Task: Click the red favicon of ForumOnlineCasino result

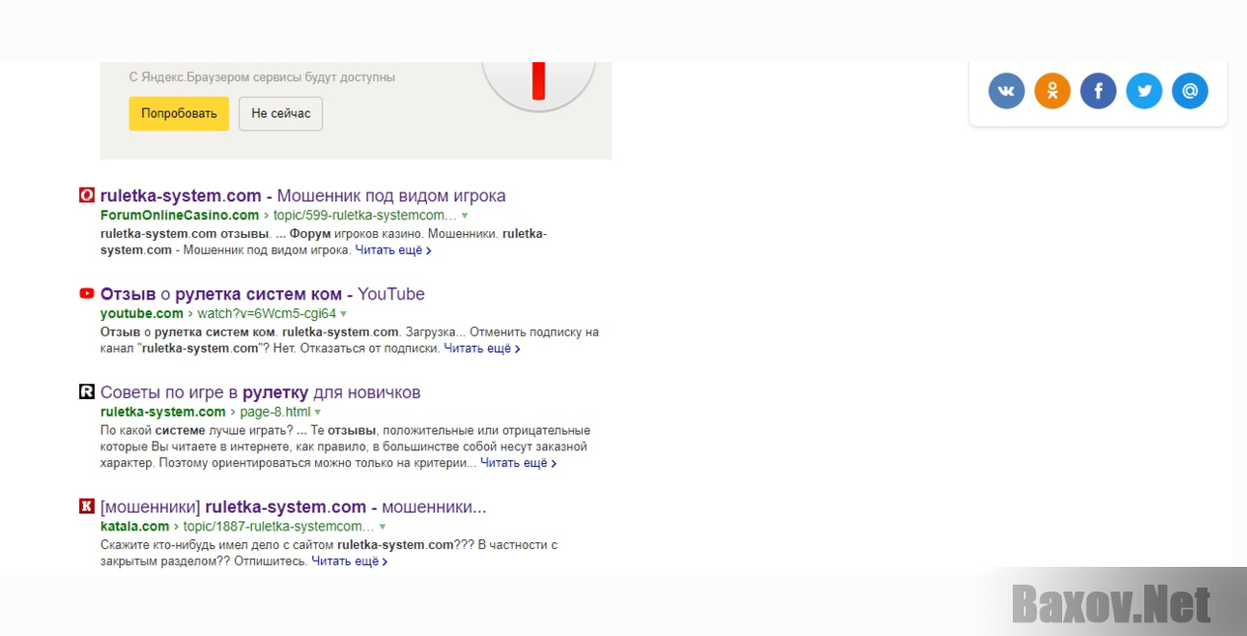Action: [x=87, y=195]
